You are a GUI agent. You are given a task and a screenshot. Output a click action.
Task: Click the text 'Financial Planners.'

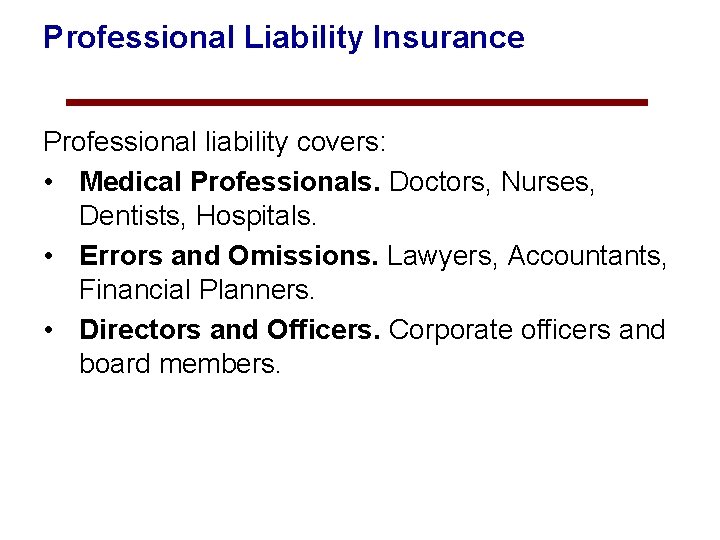197,290
